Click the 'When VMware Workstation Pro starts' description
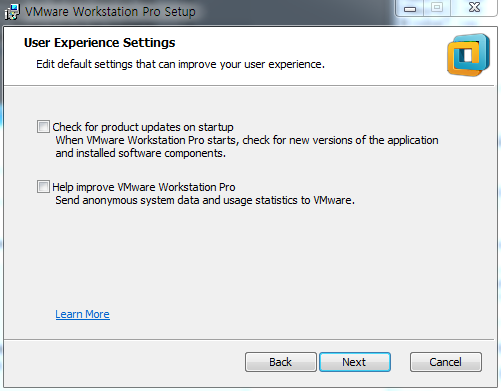This screenshot has width=501, height=391. (247, 140)
